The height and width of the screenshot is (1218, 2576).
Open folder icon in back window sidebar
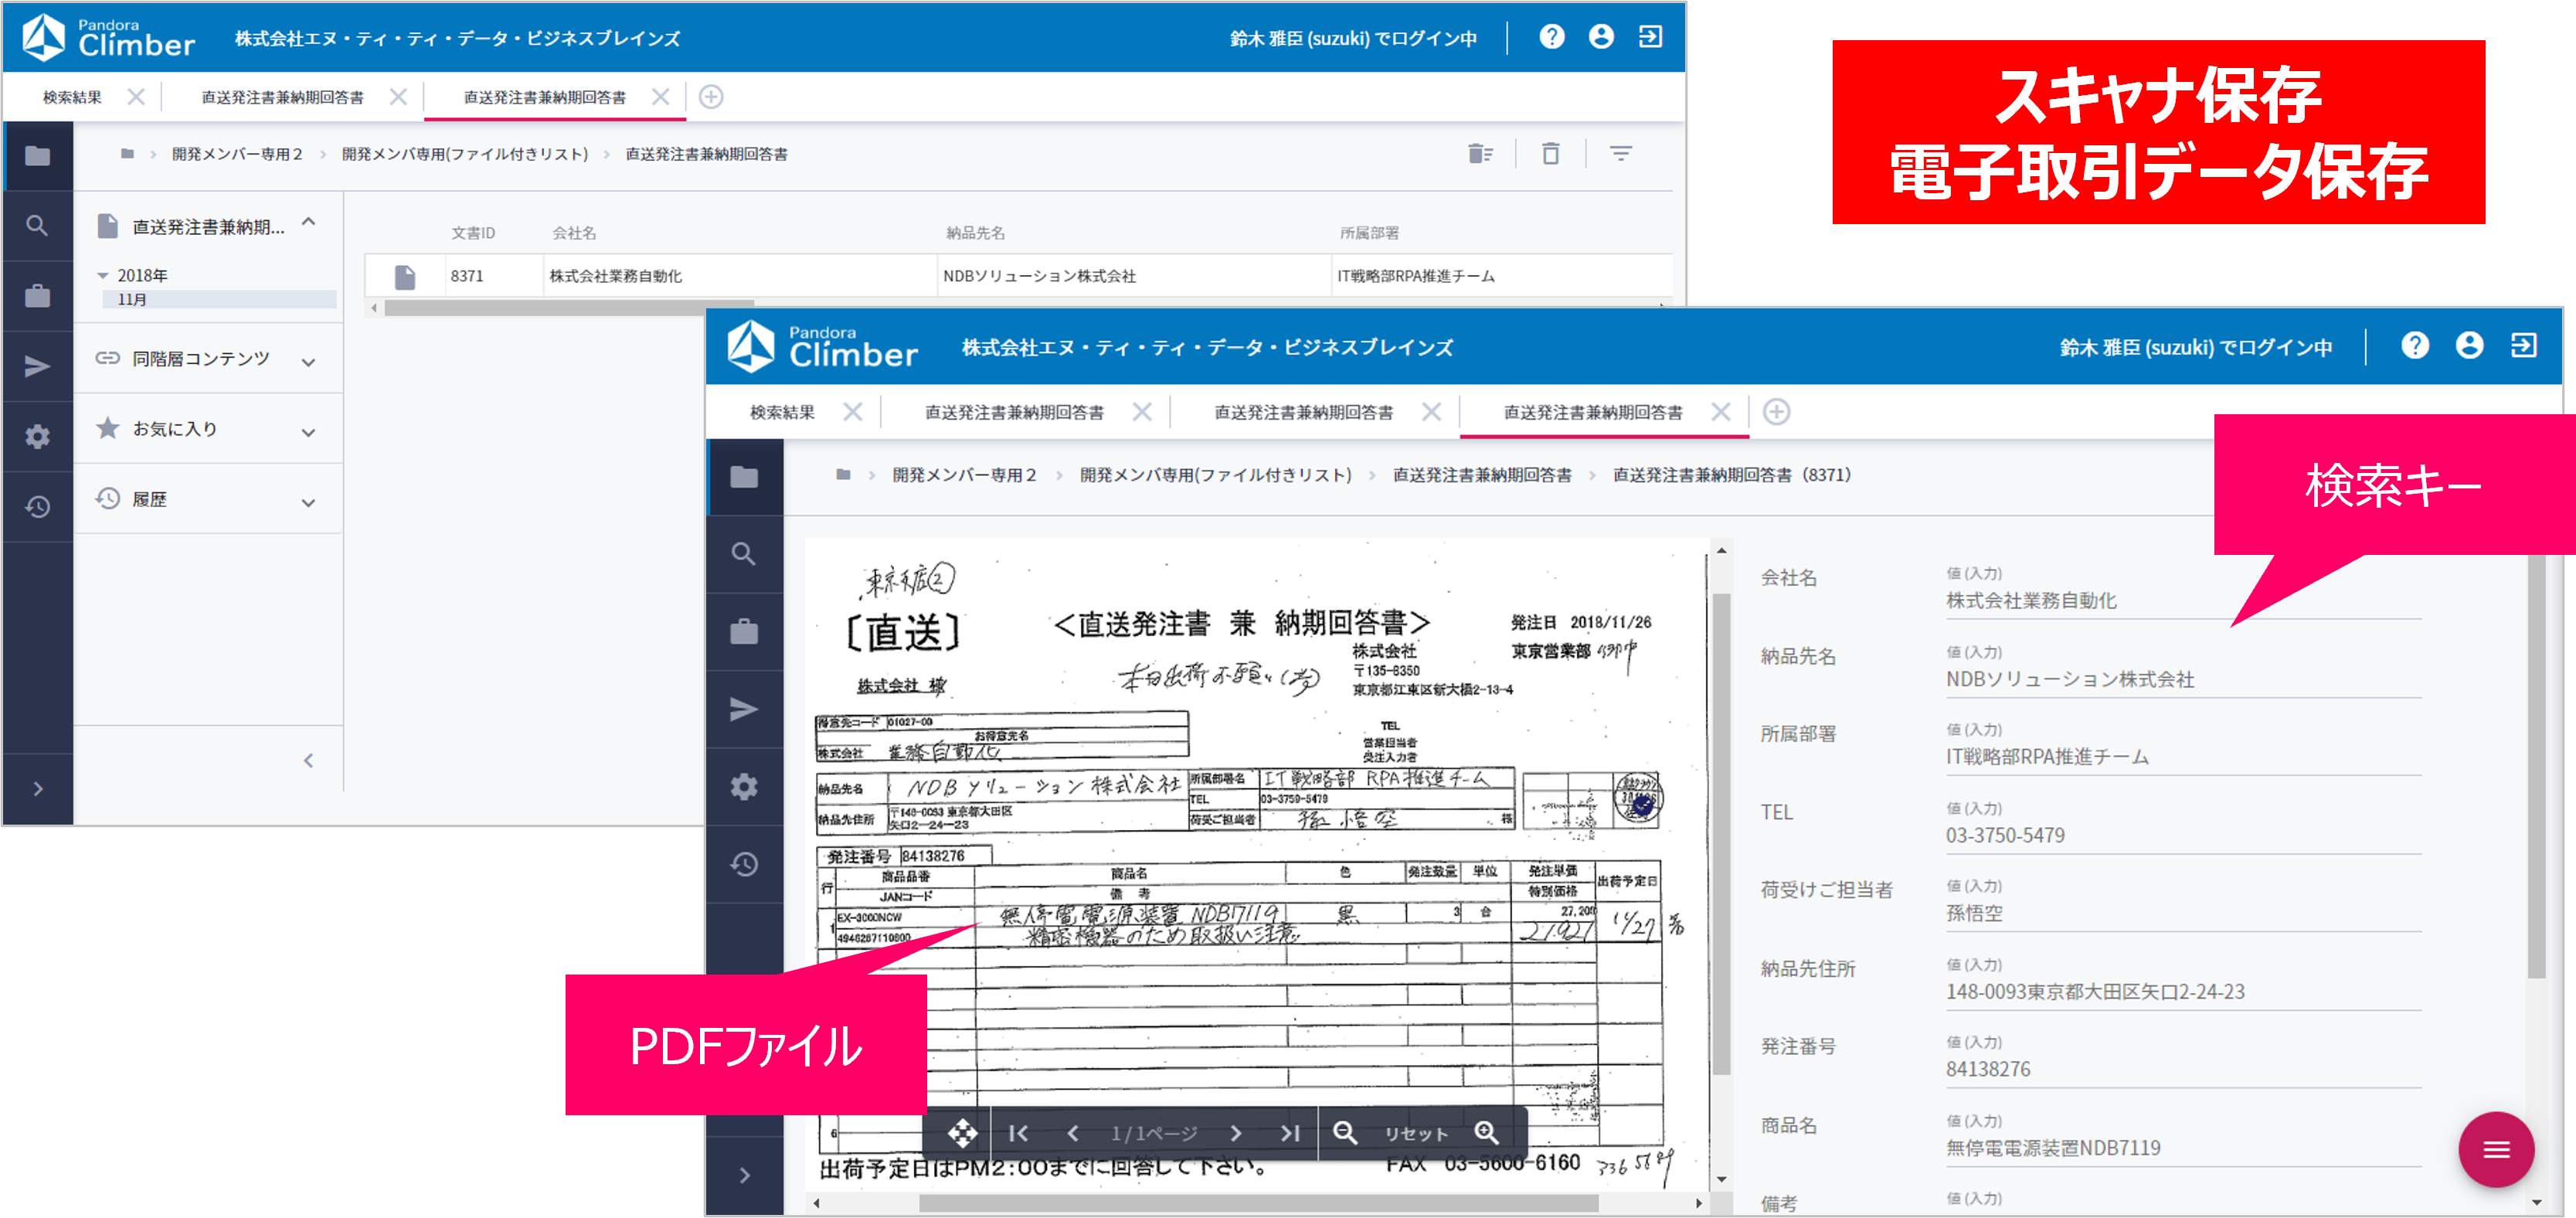pos(38,156)
